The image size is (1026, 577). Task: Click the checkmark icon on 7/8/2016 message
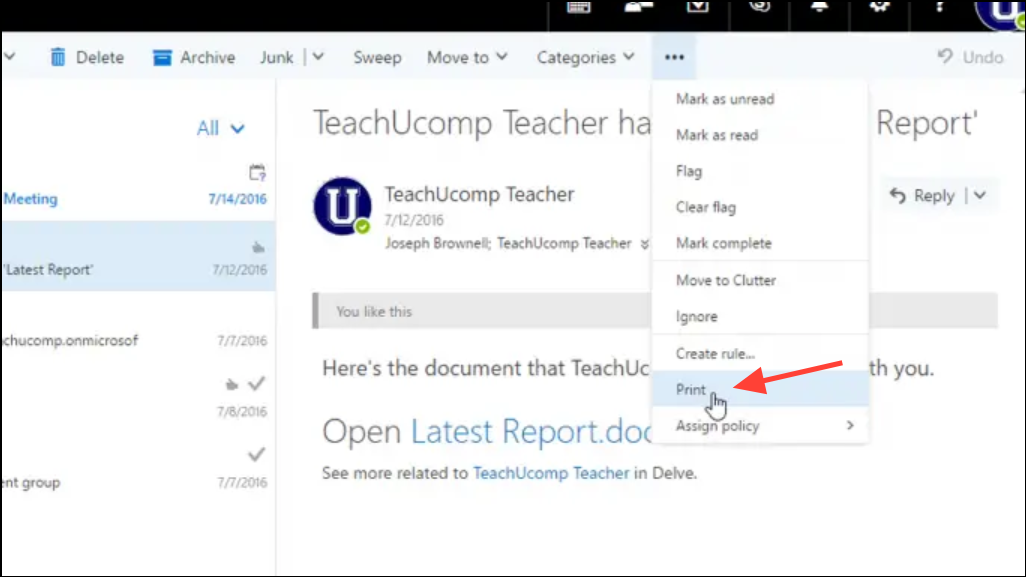click(x=256, y=383)
